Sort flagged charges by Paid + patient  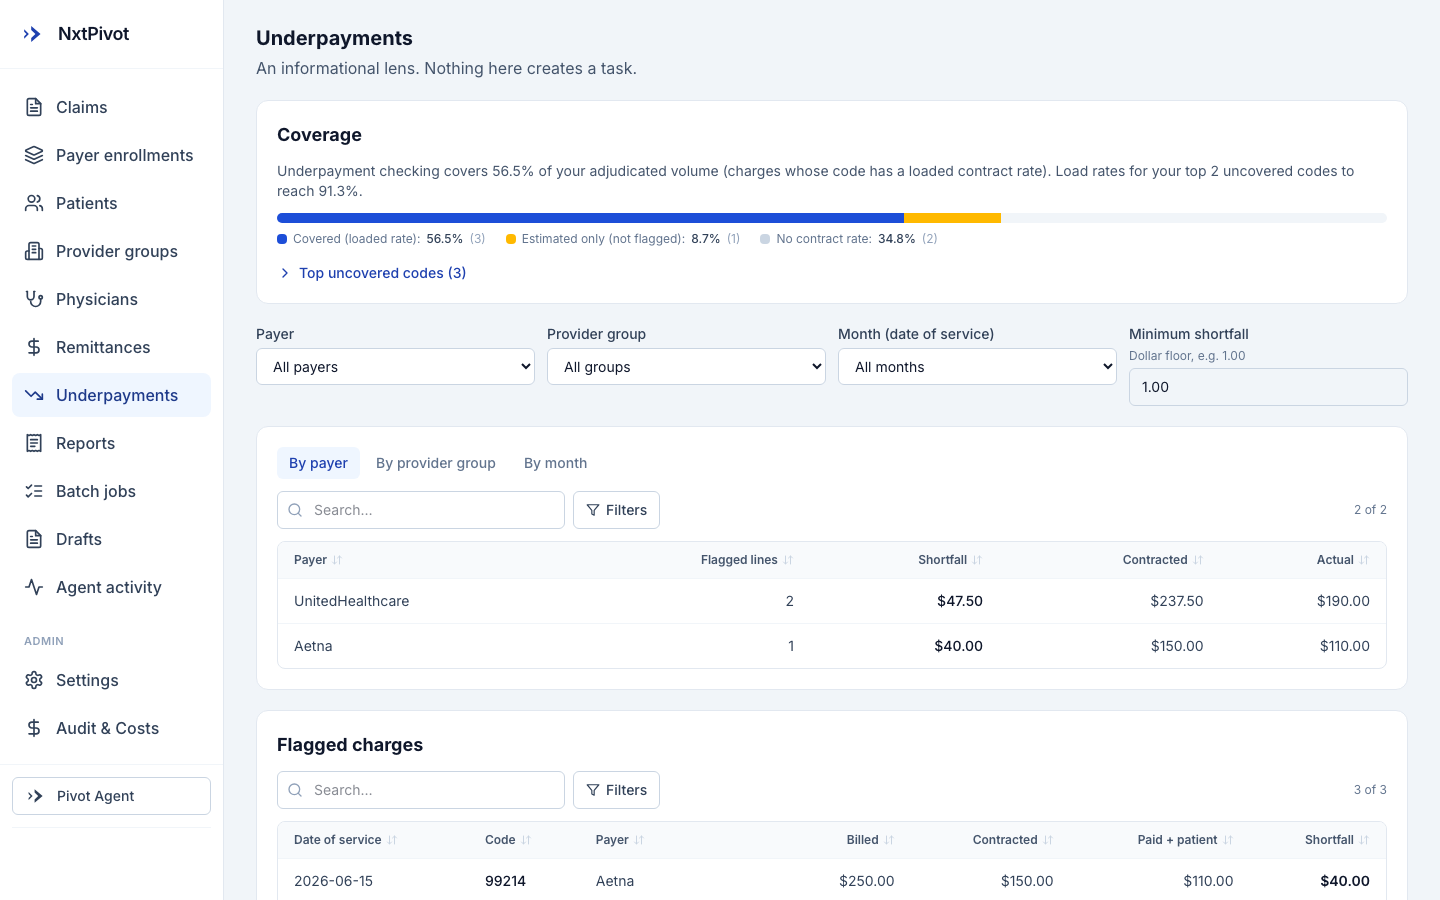point(1185,840)
